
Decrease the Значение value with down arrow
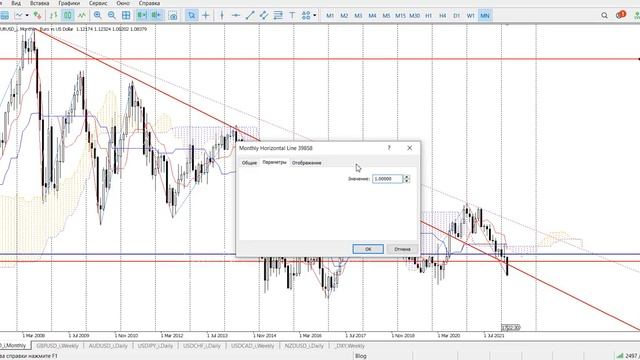click(x=406, y=181)
